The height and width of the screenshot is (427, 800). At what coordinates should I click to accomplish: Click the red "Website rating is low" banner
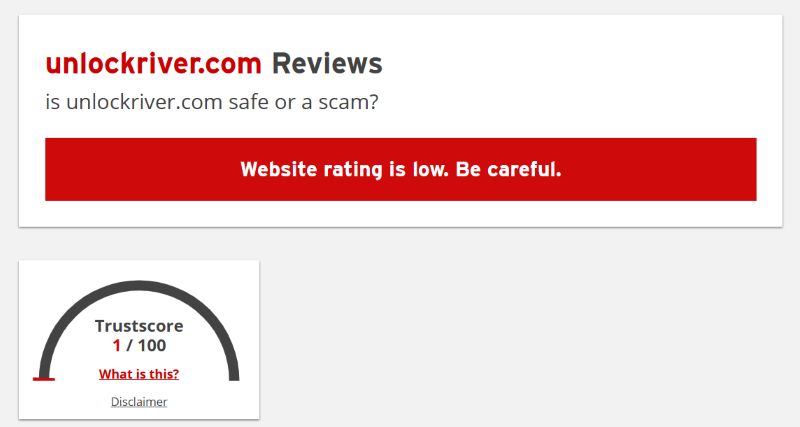coord(401,169)
